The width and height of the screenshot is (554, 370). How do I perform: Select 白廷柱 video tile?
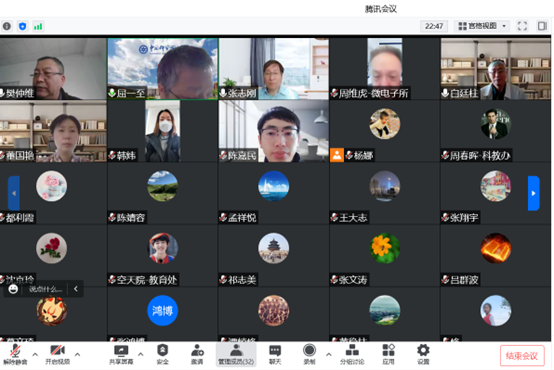point(495,69)
